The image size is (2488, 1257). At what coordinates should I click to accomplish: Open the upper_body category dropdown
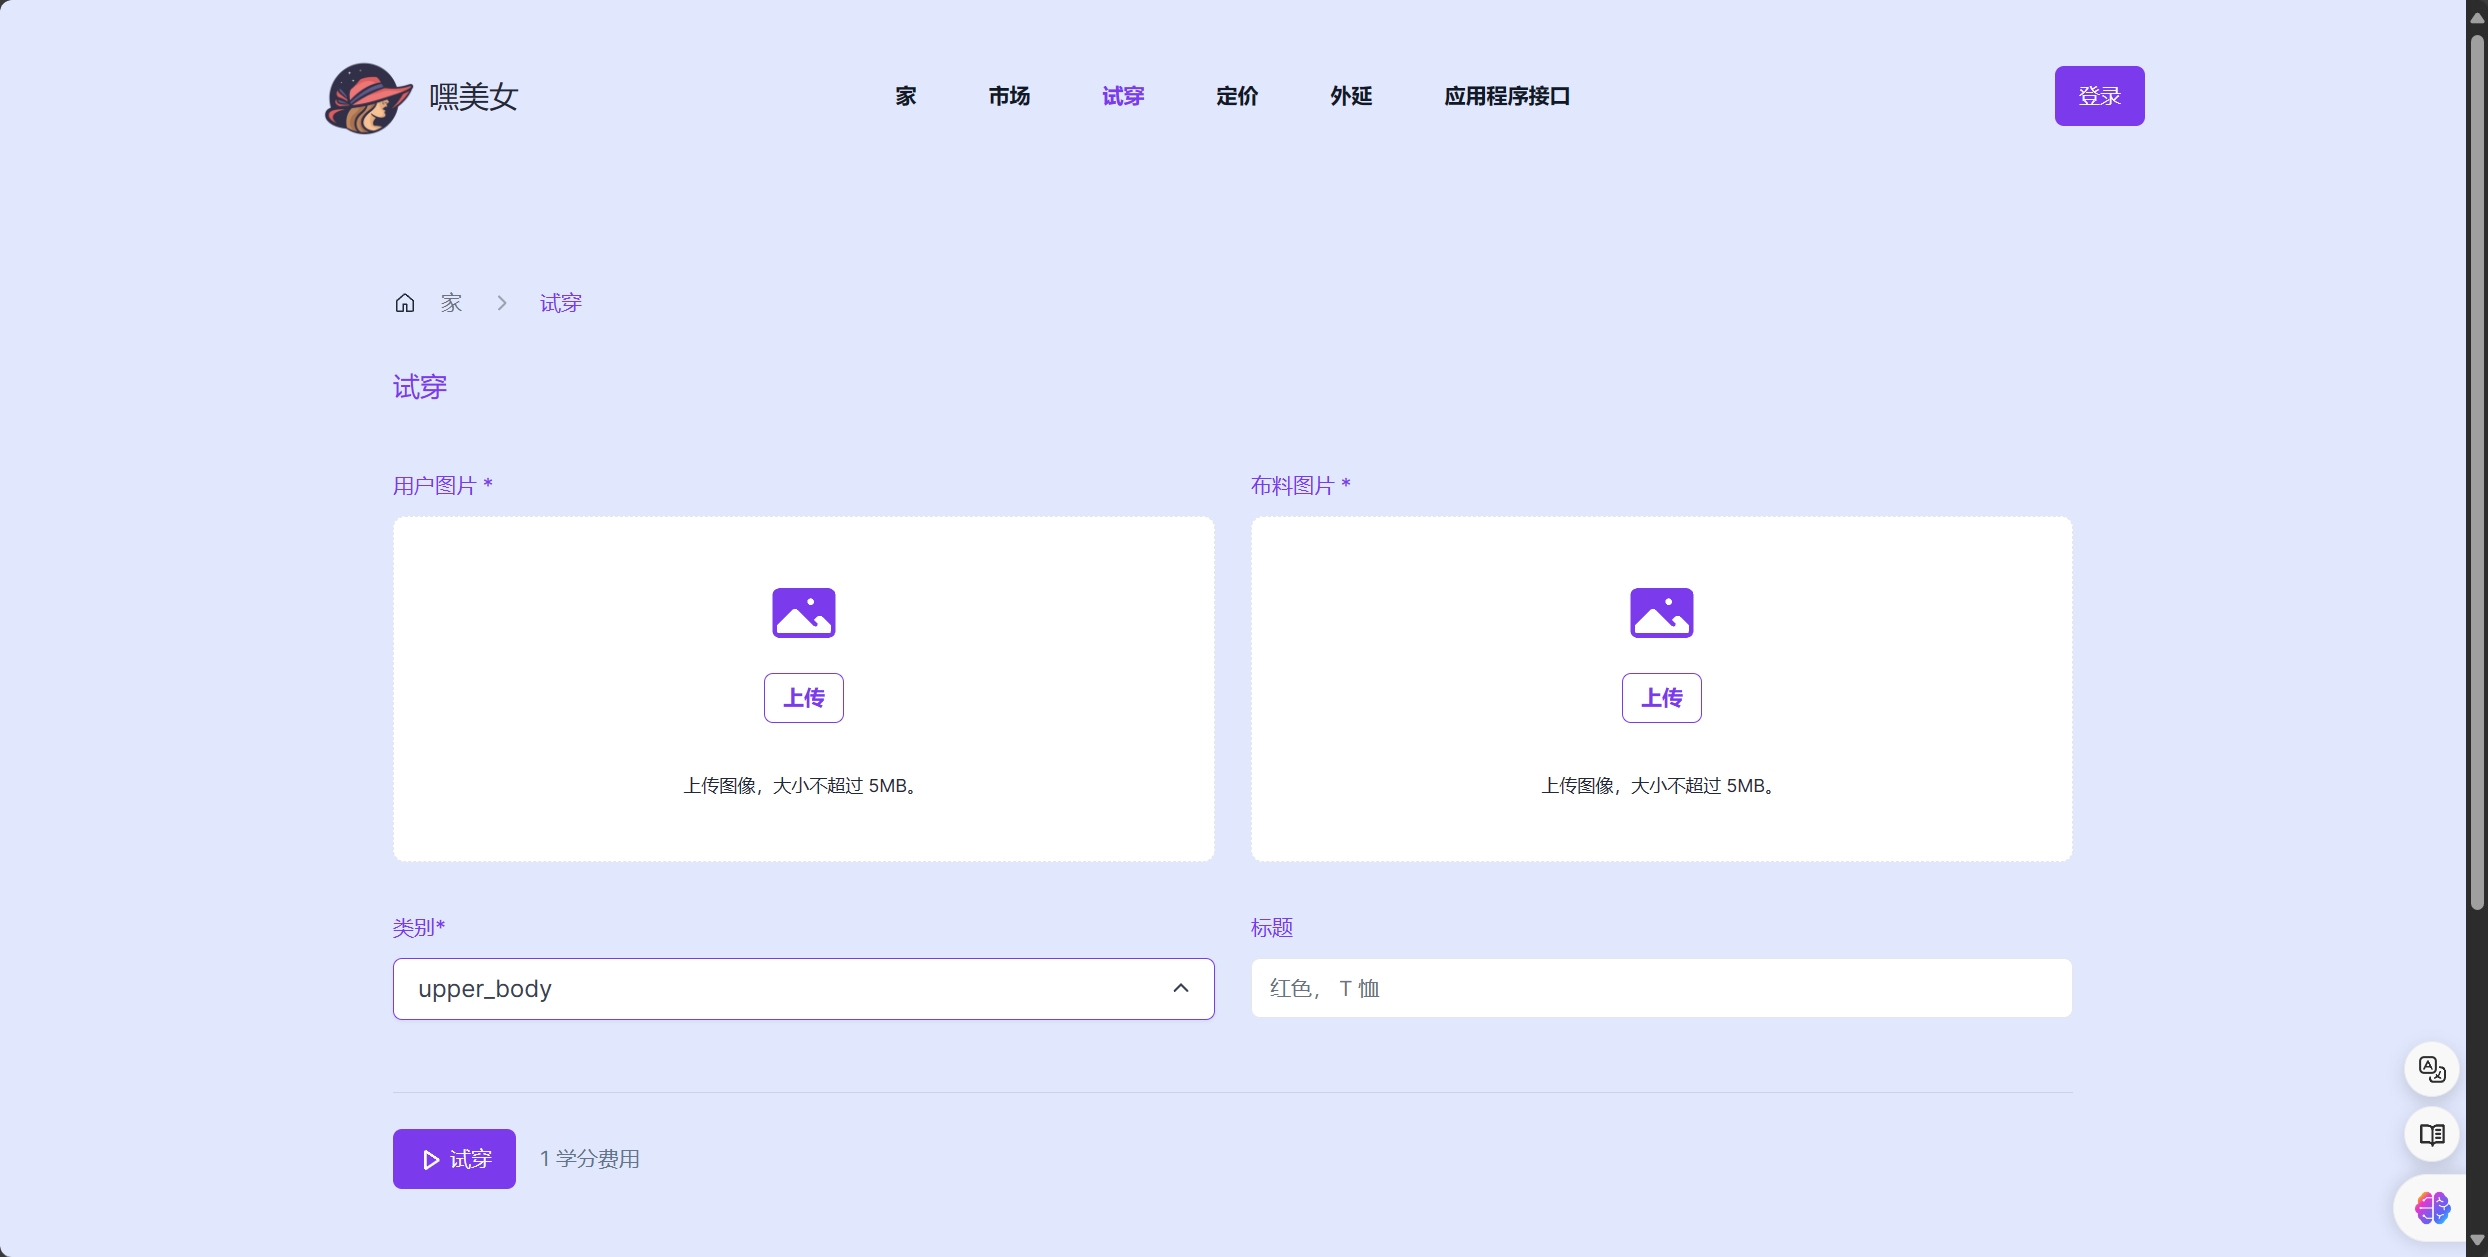pyautogui.click(x=780, y=989)
